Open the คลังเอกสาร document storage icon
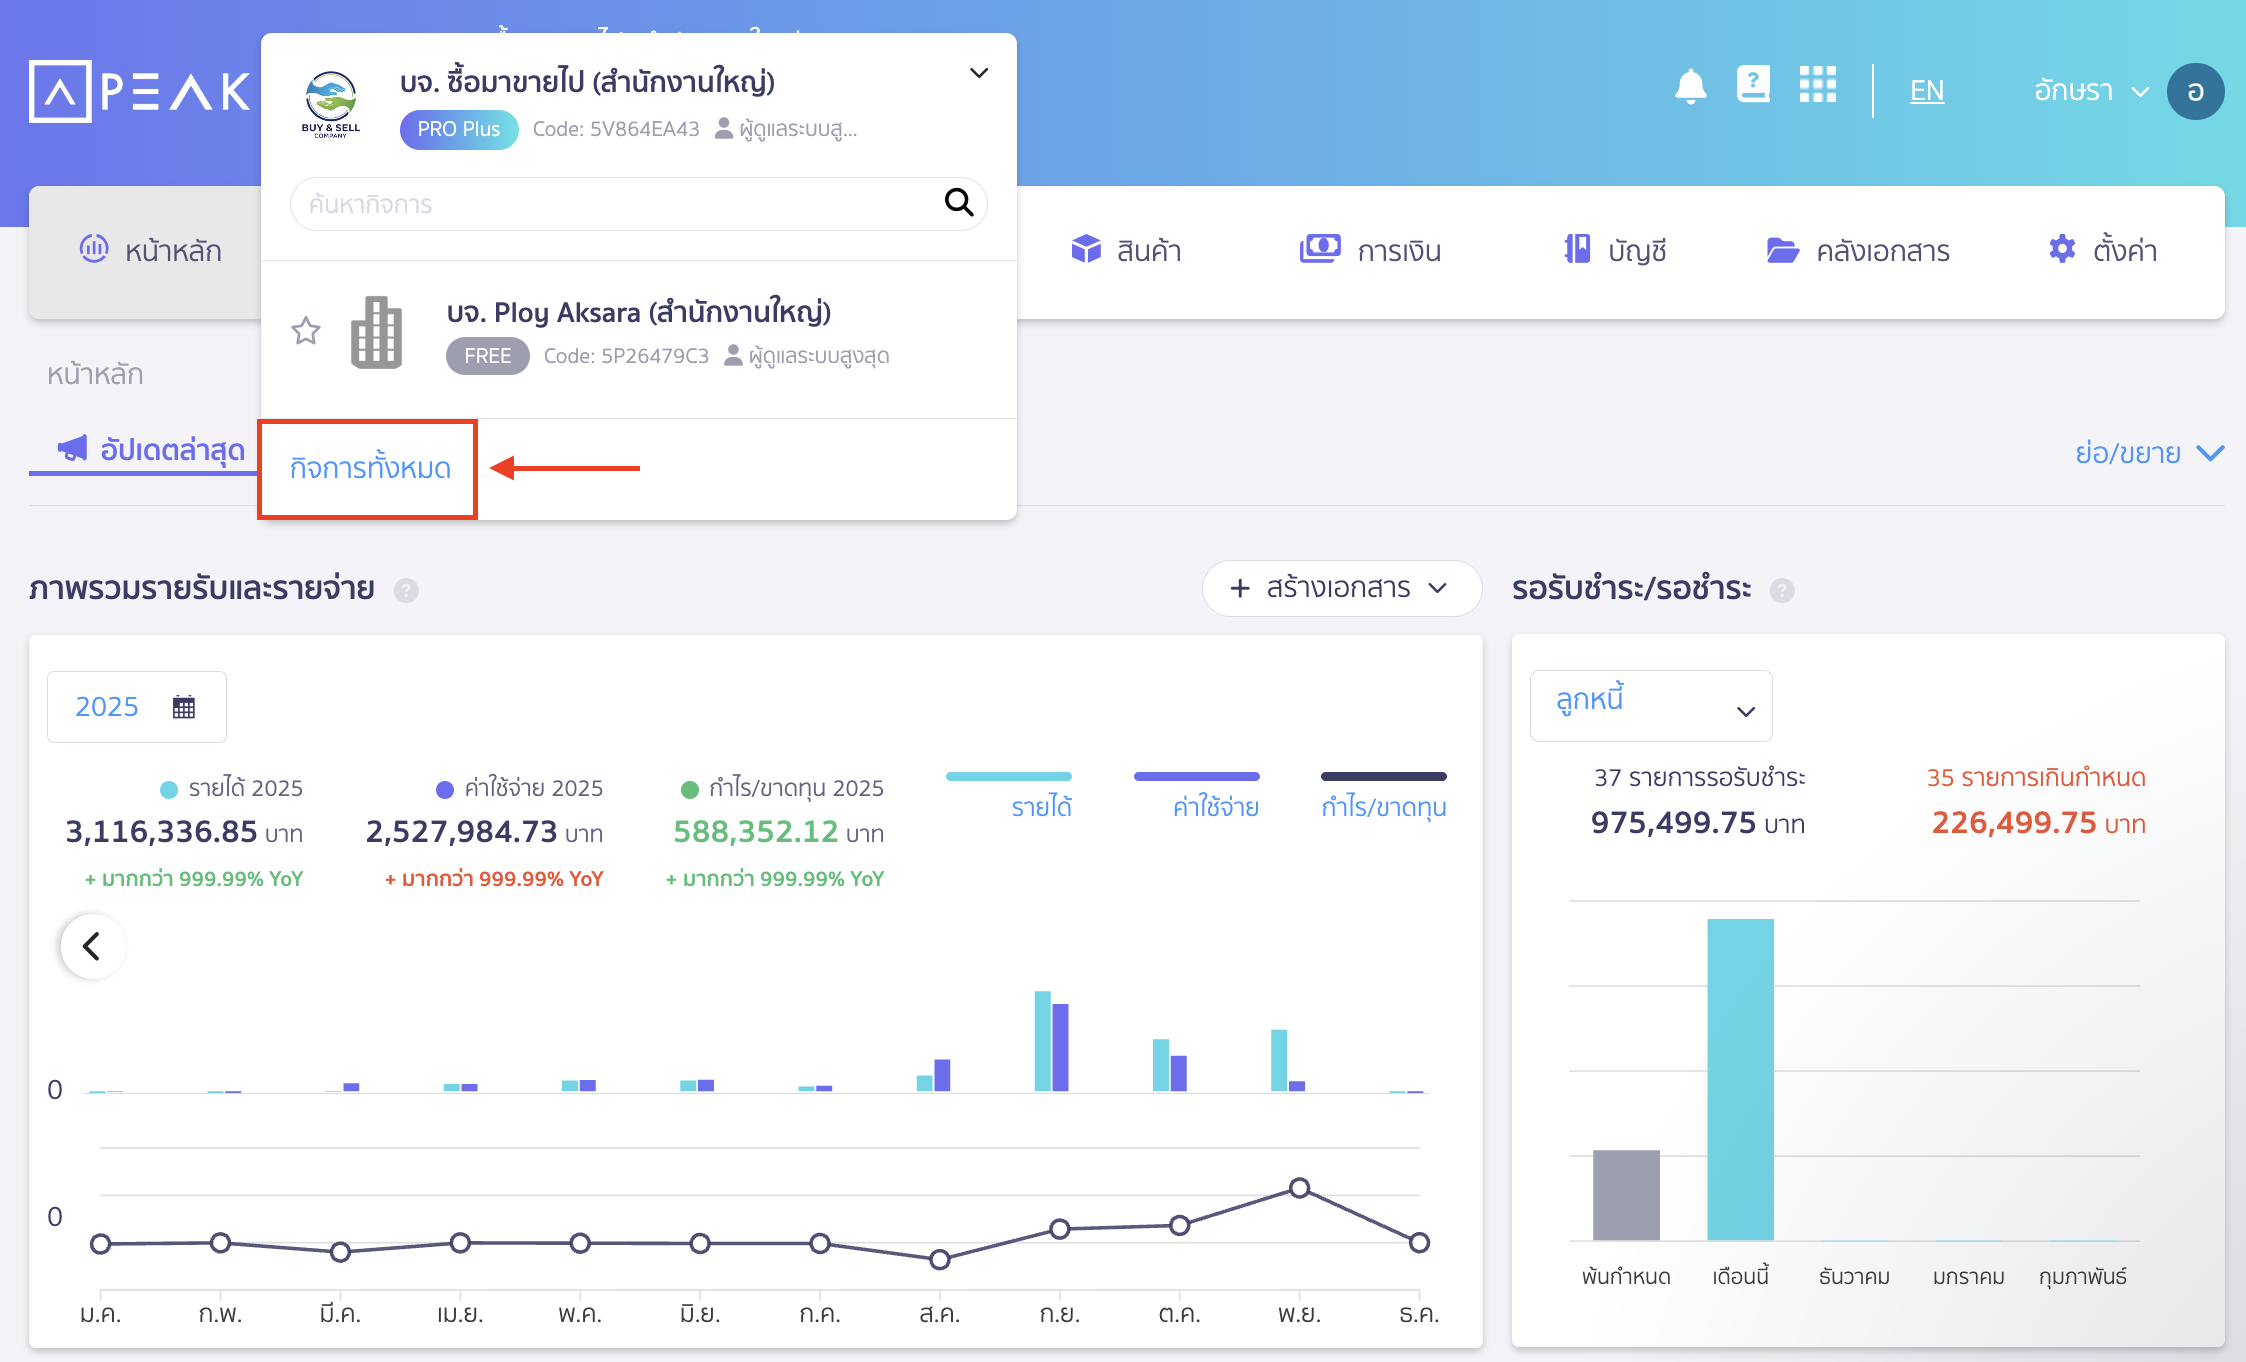 [x=1781, y=249]
